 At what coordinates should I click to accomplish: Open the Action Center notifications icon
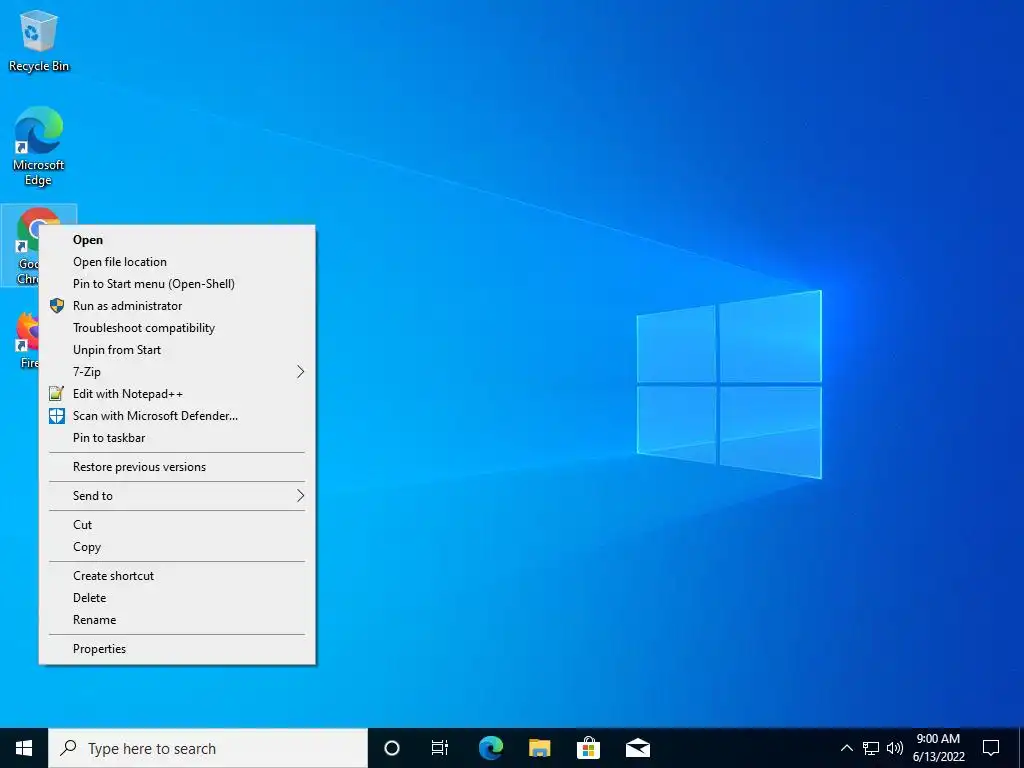tap(991, 748)
